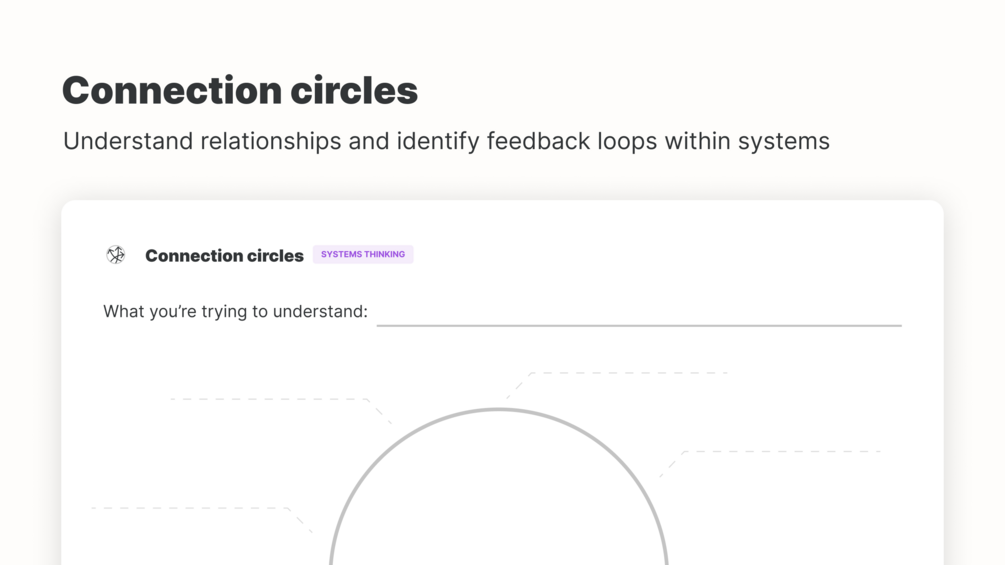Select the large 'Connection circles' page heading
The height and width of the screenshot is (565, 1005).
(240, 90)
